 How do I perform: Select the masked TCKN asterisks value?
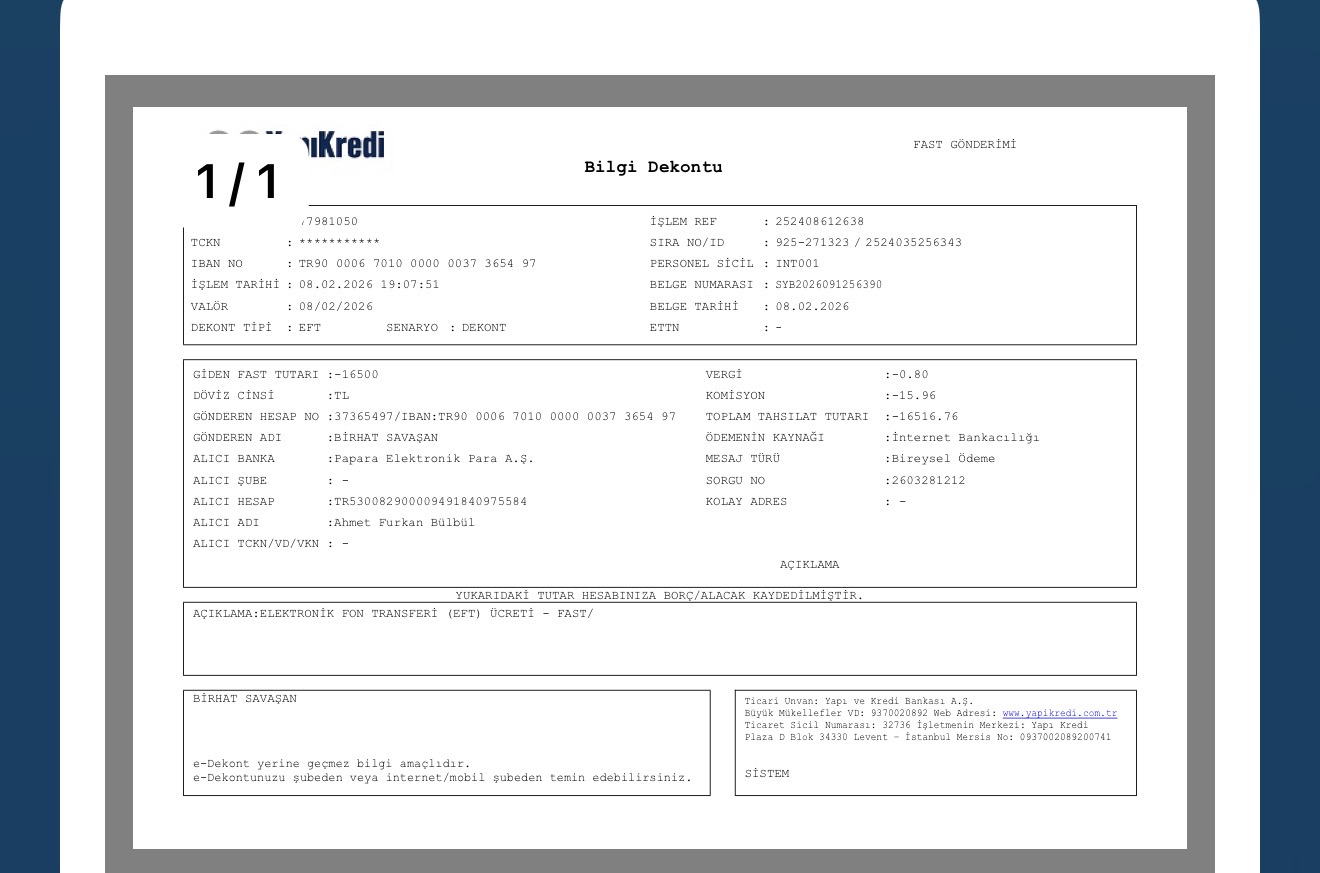(339, 242)
